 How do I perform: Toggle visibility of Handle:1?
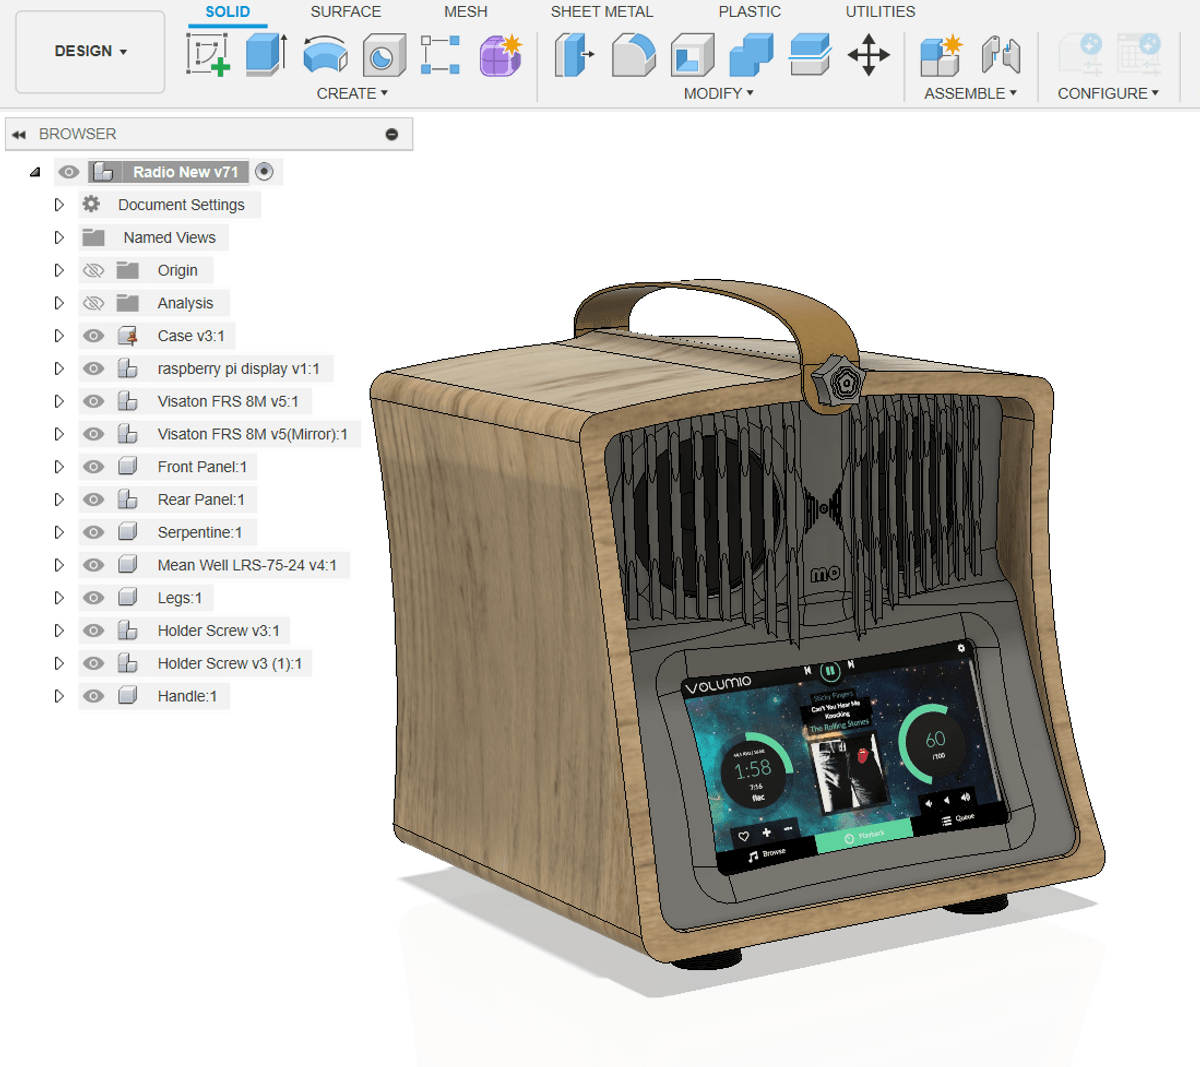(93, 696)
